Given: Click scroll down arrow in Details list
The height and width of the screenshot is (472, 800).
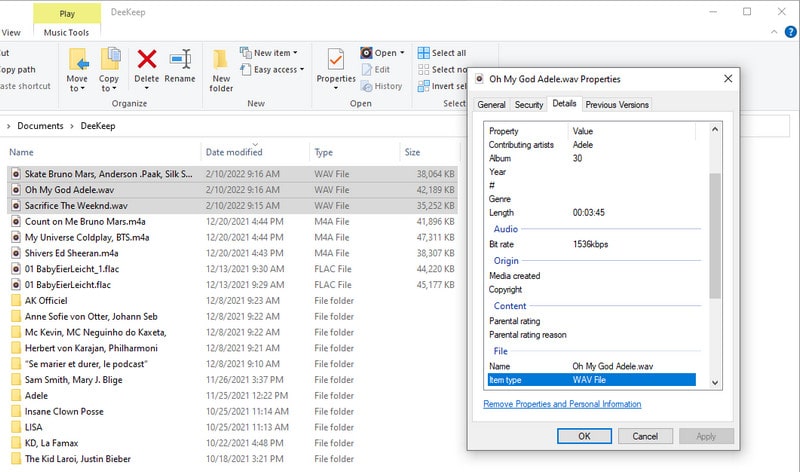Looking at the screenshot, I should click(x=715, y=382).
